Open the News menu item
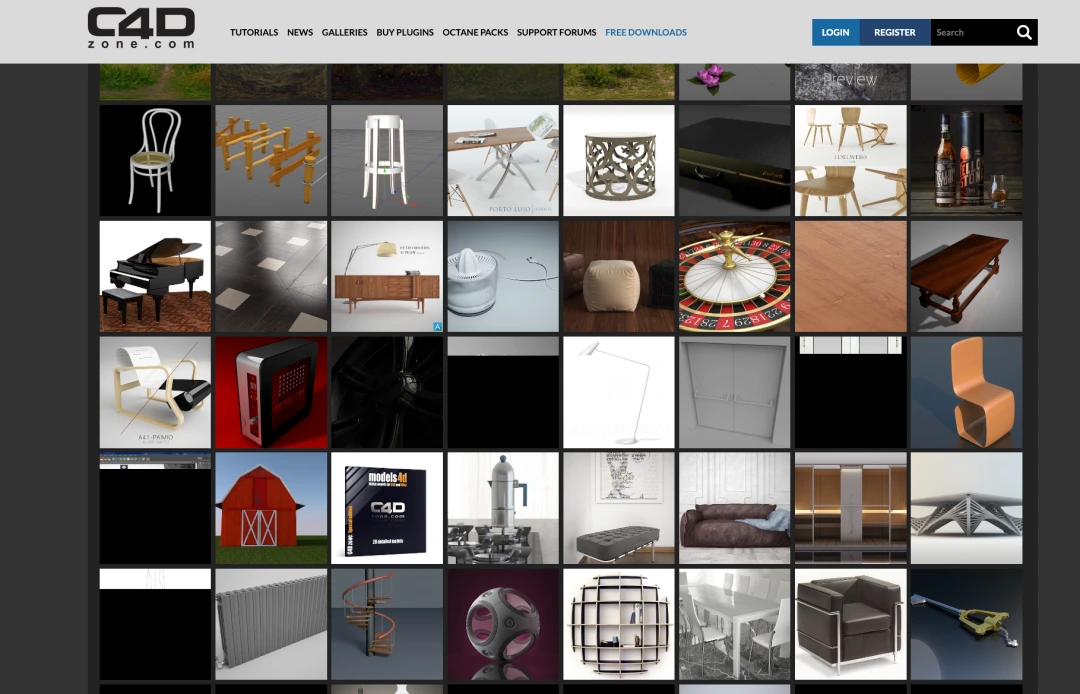Viewport: 1080px width, 694px height. [300, 32]
